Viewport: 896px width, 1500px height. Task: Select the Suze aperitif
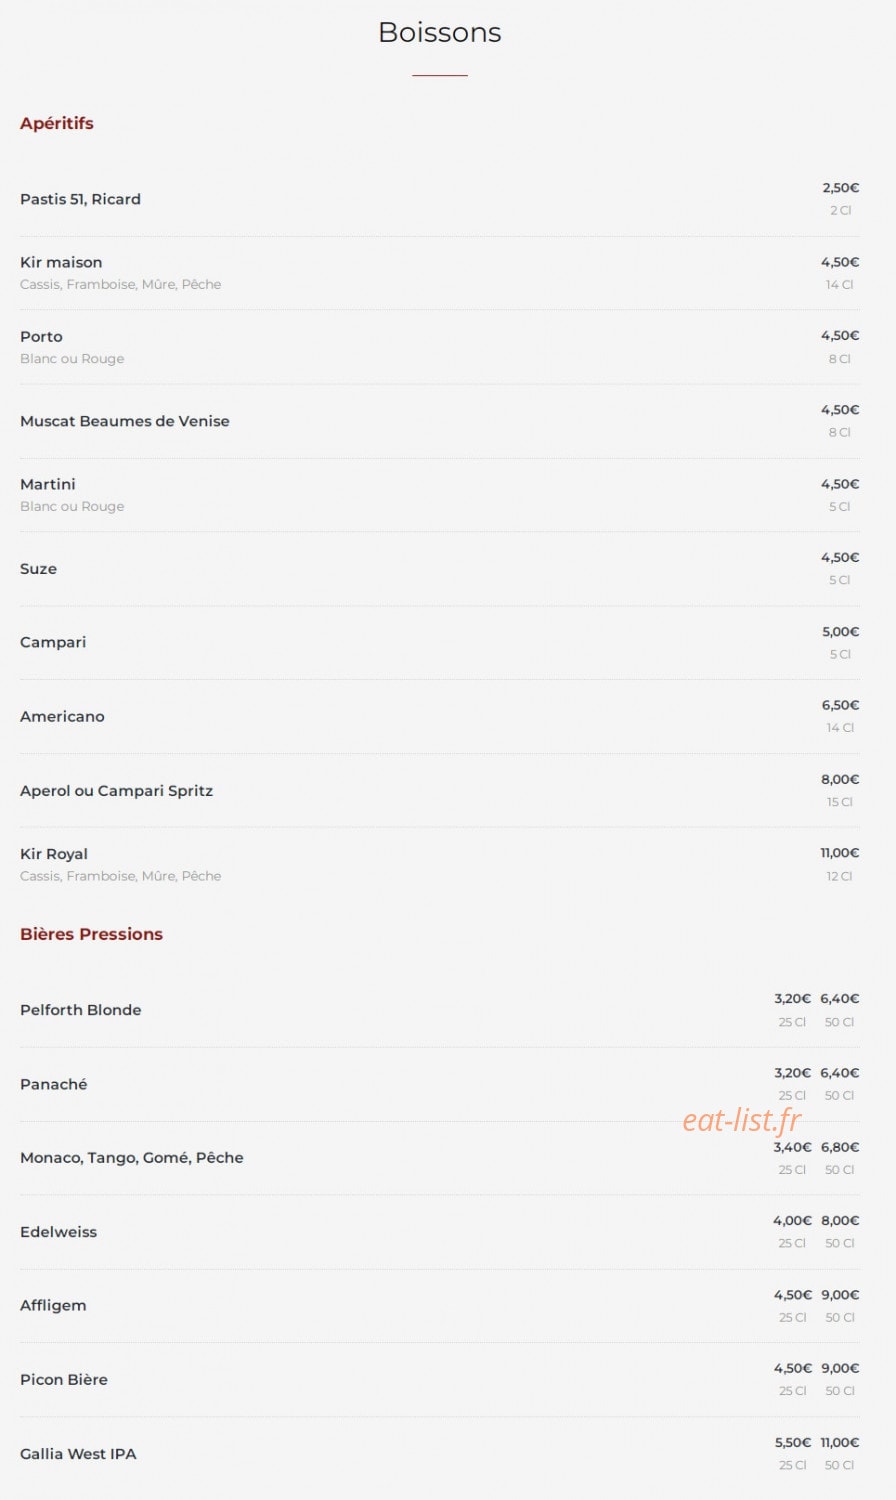(x=38, y=568)
